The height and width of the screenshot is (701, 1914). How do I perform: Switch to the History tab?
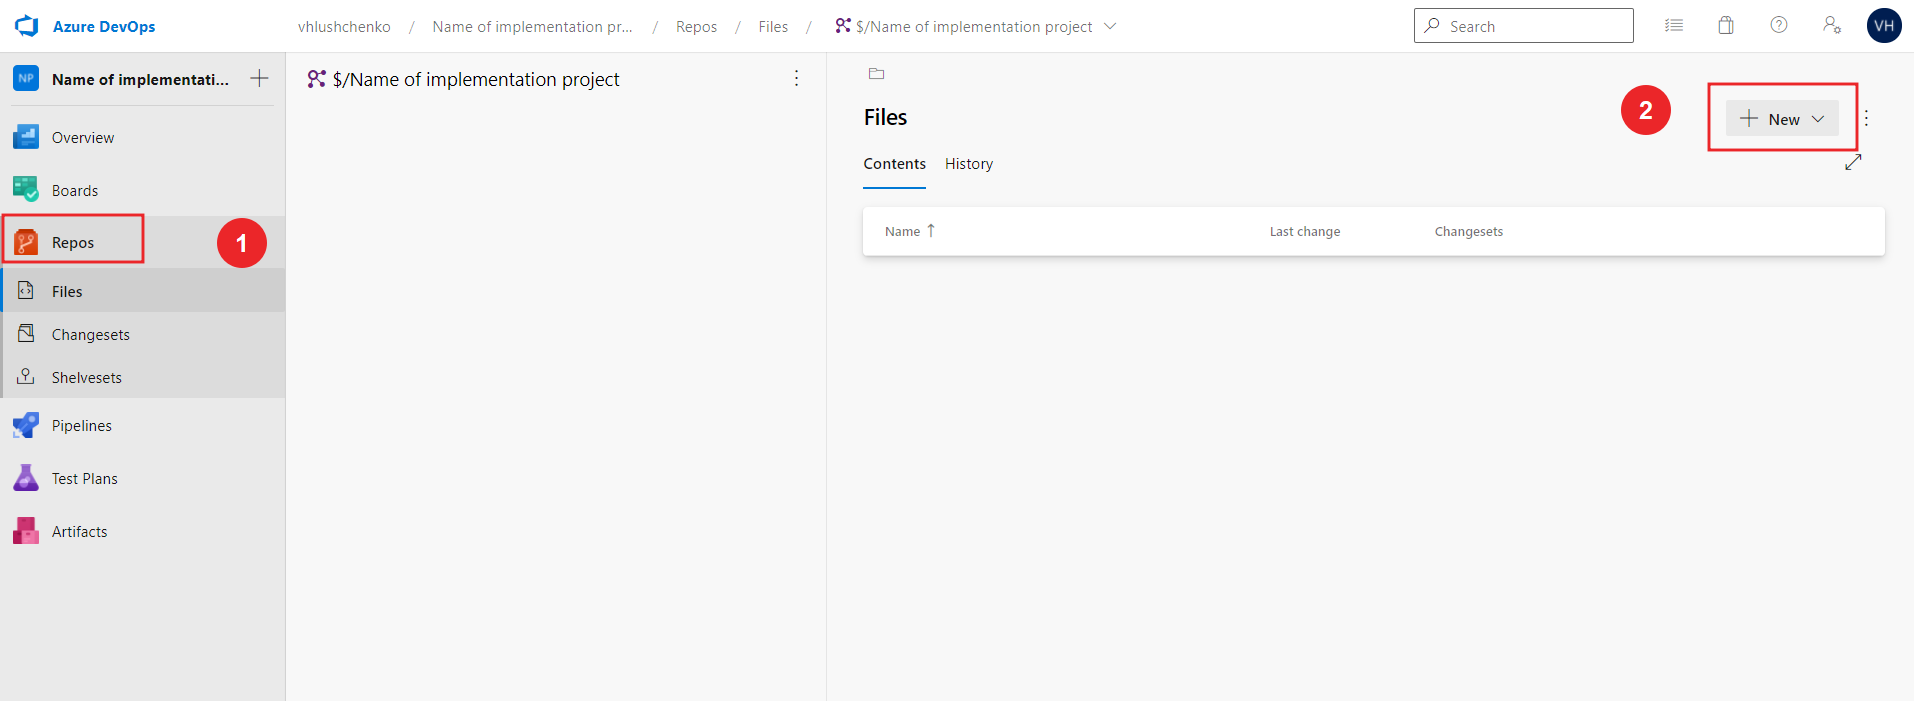[x=969, y=164]
